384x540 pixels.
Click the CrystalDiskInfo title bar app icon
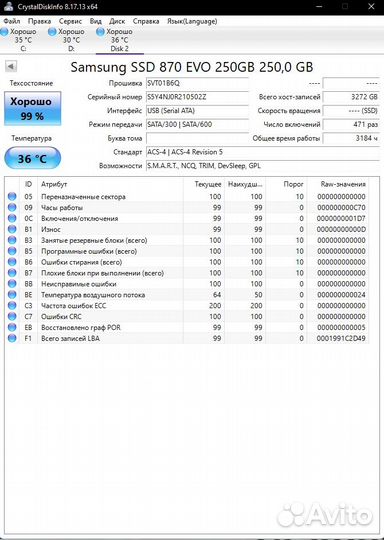point(8,7)
